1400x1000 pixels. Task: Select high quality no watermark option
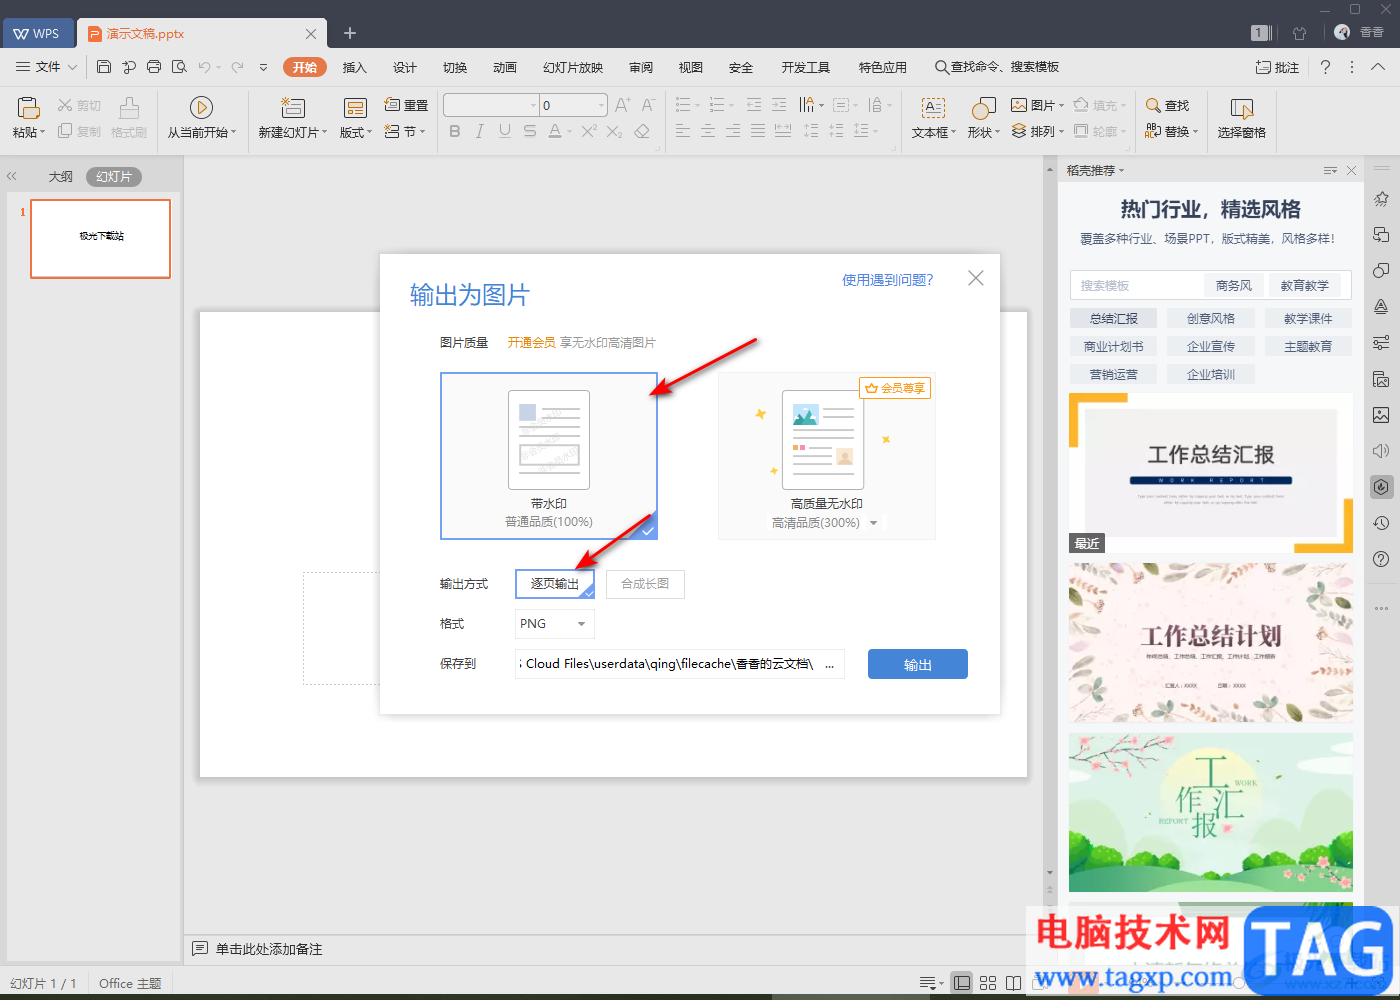[827, 456]
